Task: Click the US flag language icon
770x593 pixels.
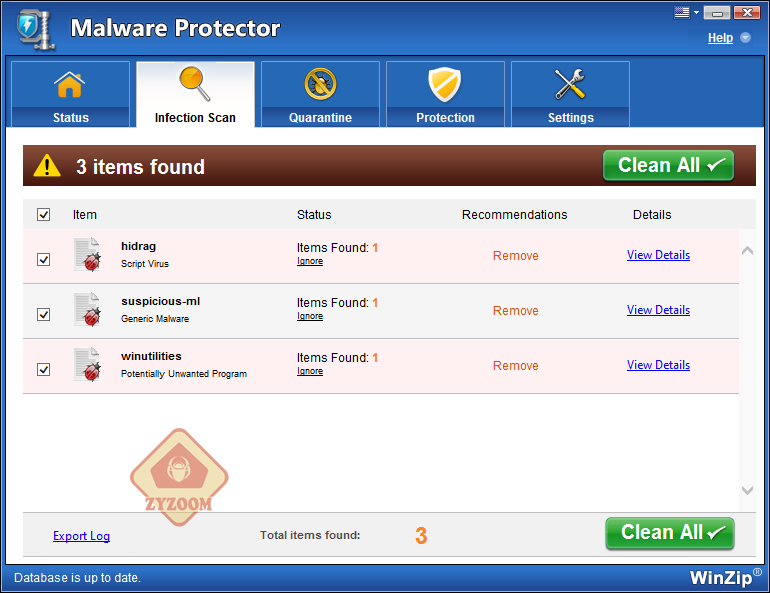Action: point(682,12)
